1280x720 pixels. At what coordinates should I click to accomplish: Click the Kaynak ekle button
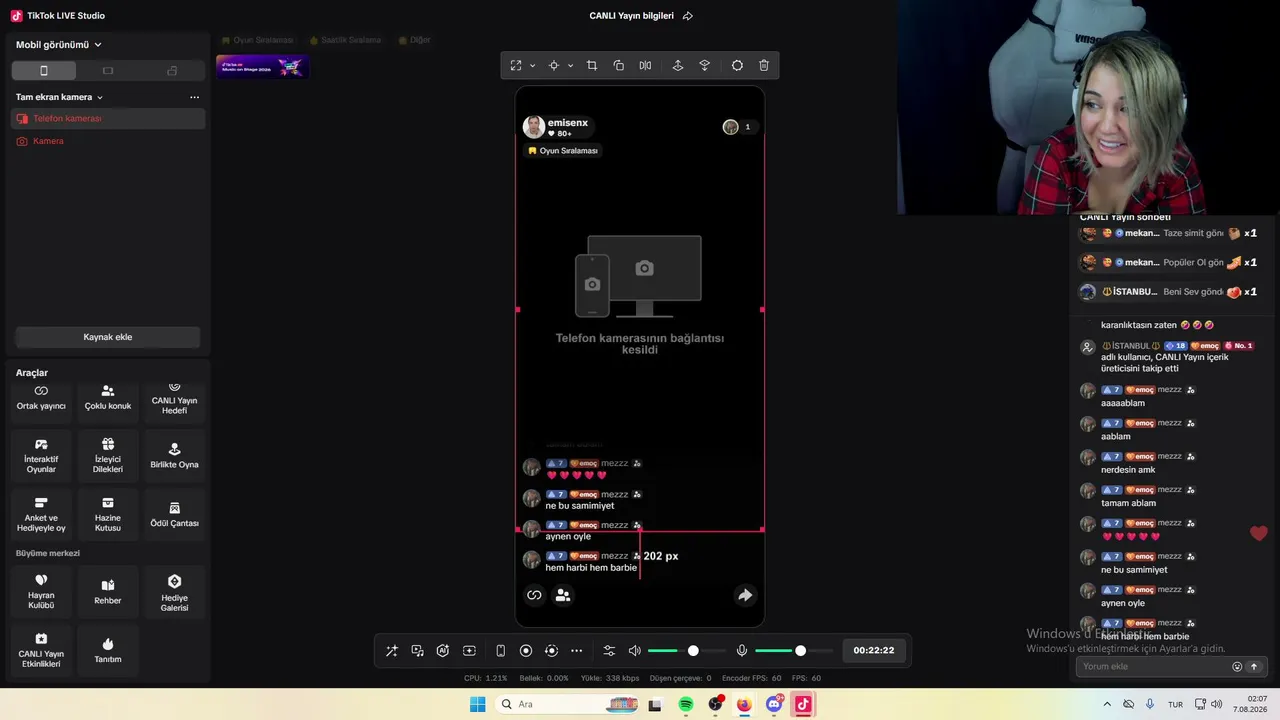pyautogui.click(x=108, y=337)
